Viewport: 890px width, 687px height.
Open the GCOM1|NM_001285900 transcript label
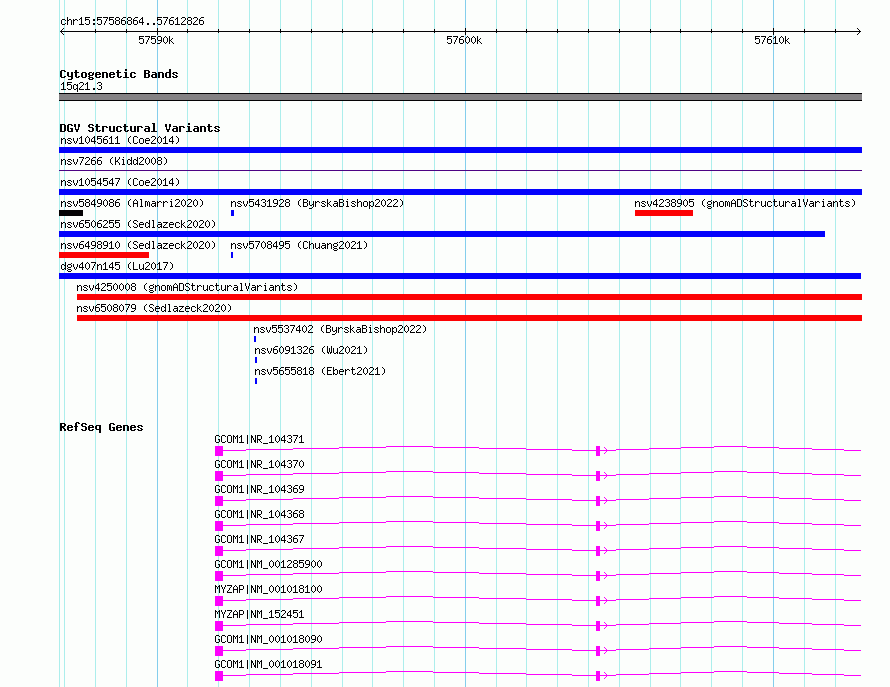pyautogui.click(x=268, y=564)
